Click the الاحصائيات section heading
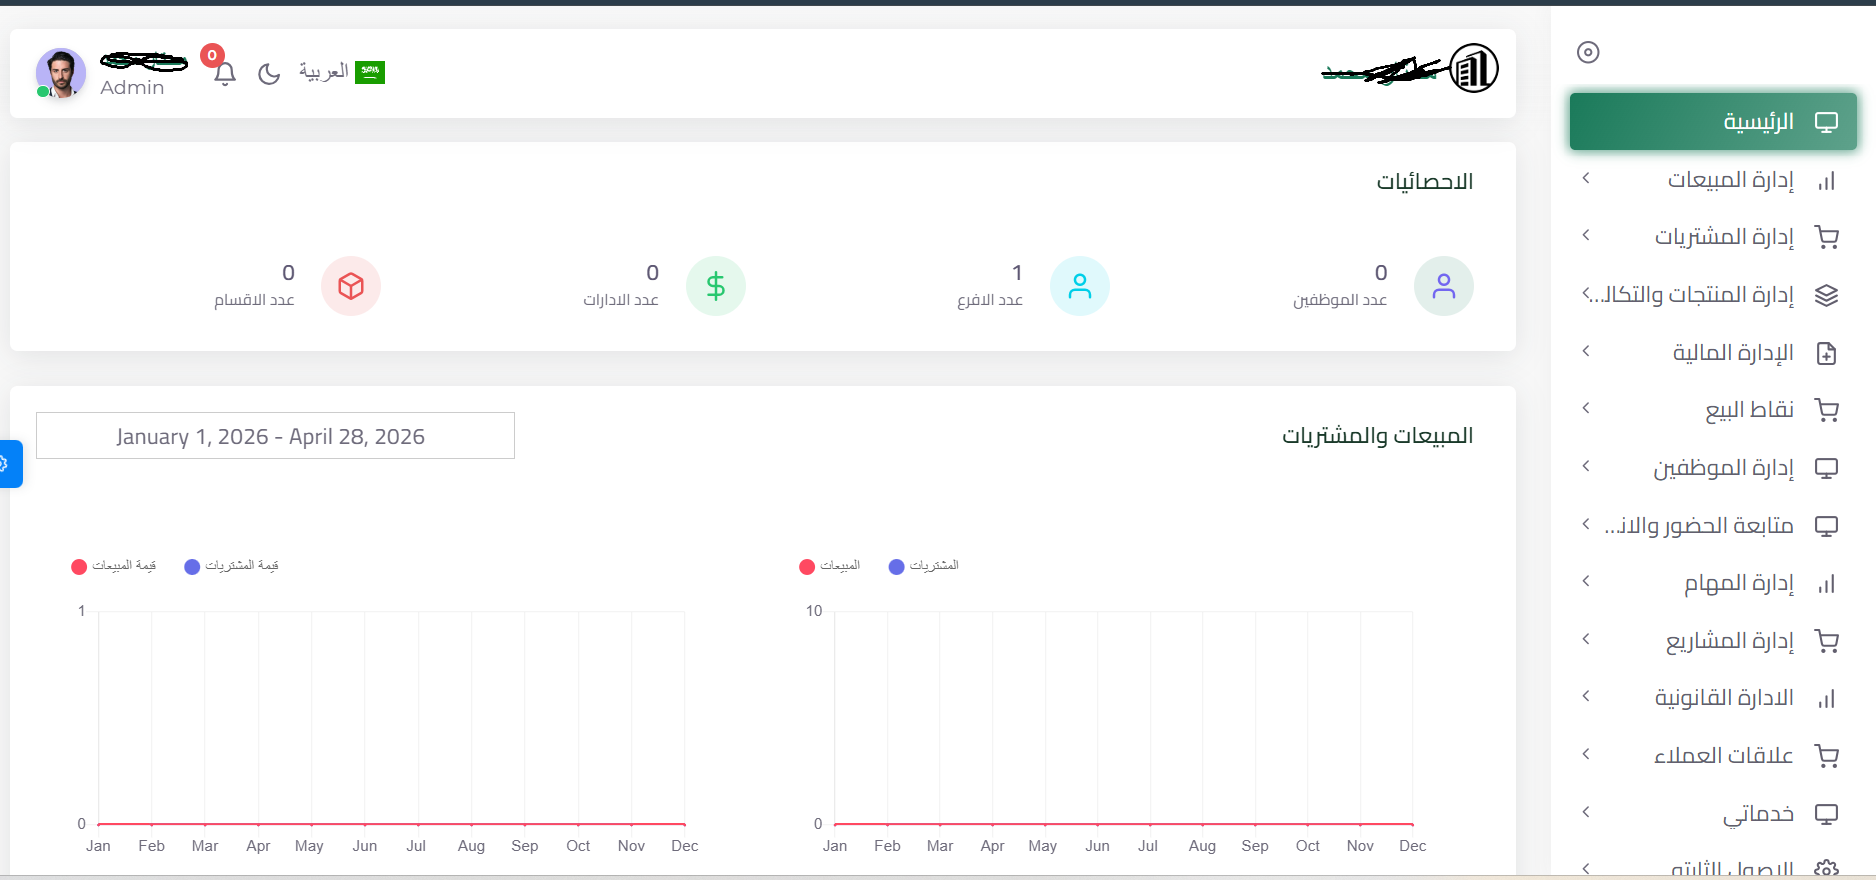This screenshot has height=880, width=1876. (x=1424, y=182)
